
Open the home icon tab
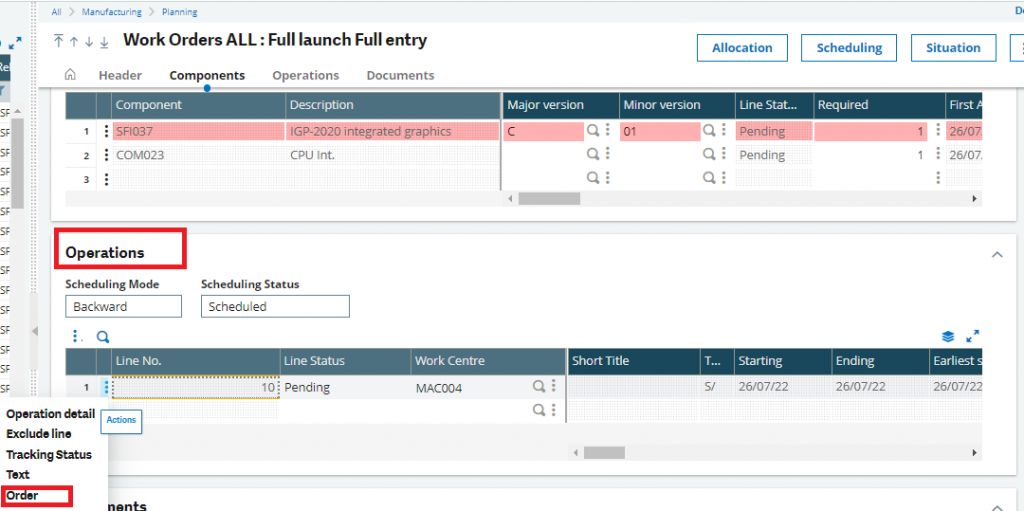(70, 75)
